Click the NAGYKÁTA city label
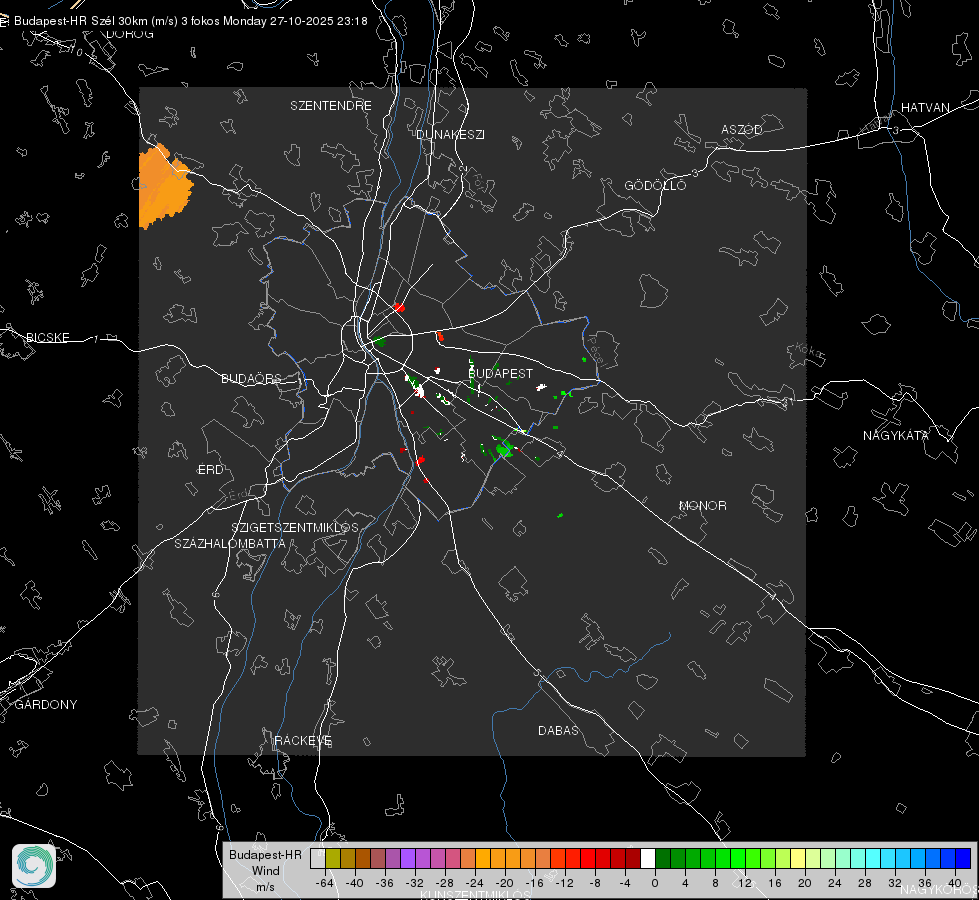The height and width of the screenshot is (900, 979). pyautogui.click(x=896, y=435)
